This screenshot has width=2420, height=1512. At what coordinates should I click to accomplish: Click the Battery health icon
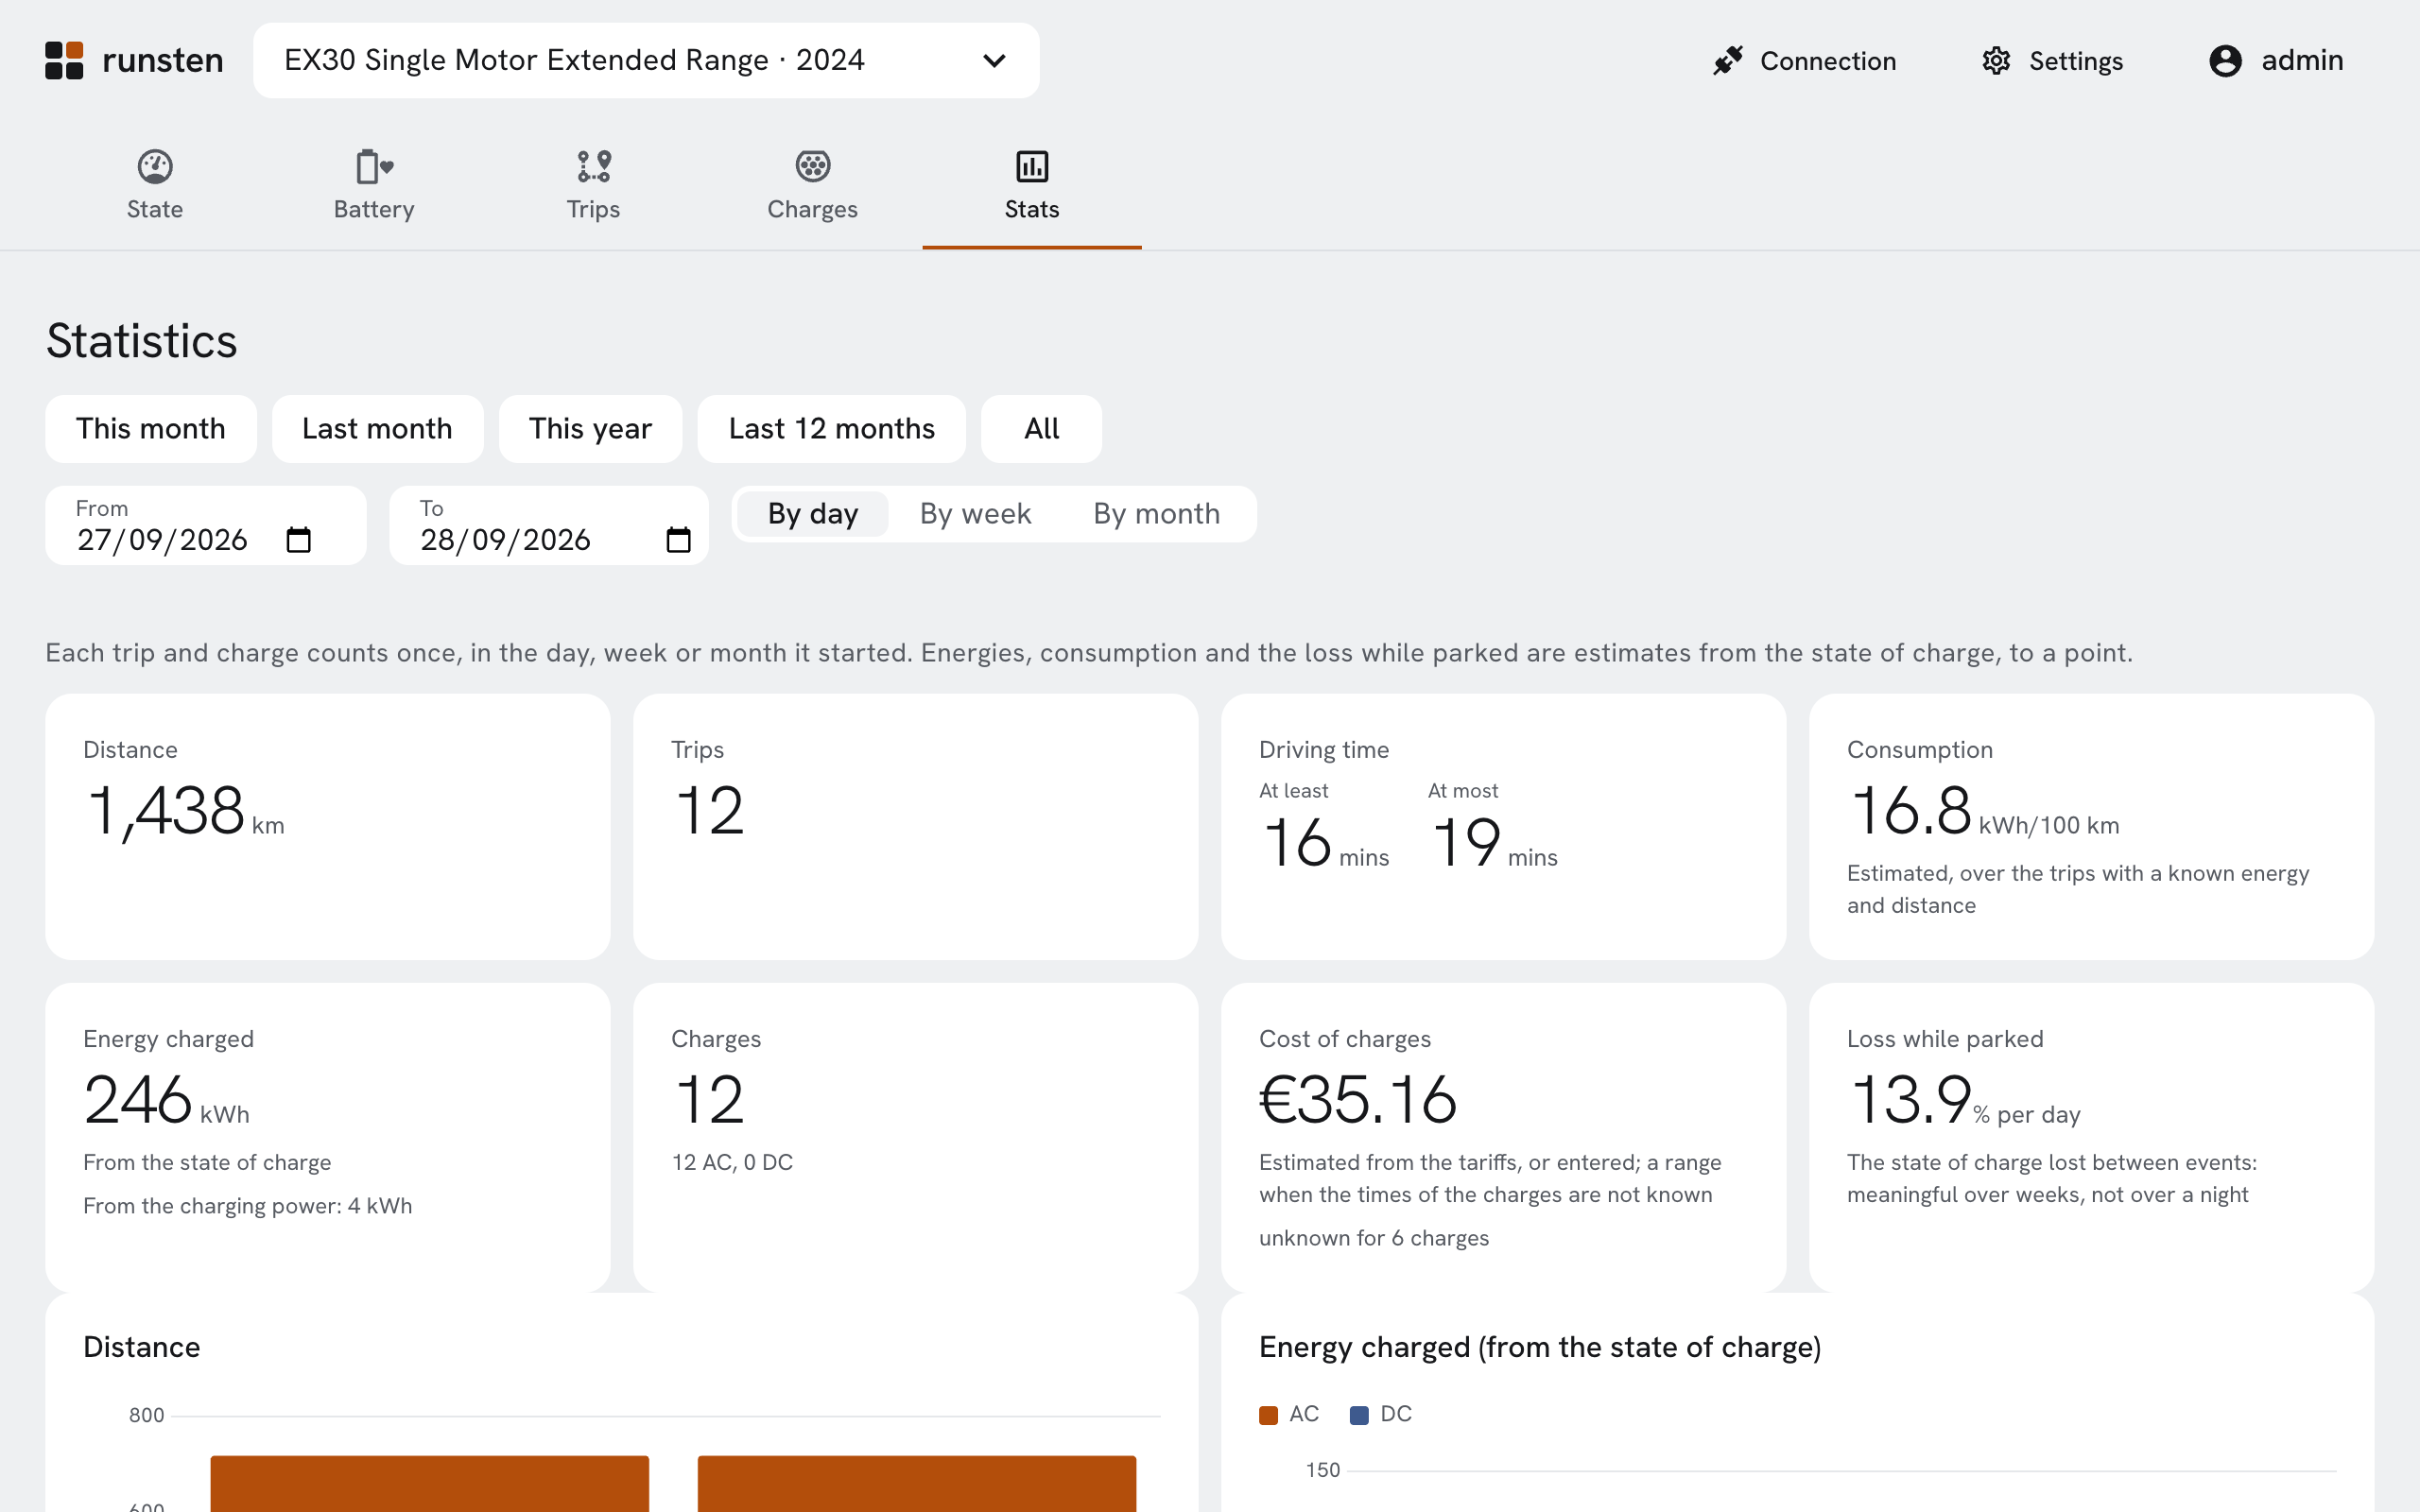click(x=374, y=166)
